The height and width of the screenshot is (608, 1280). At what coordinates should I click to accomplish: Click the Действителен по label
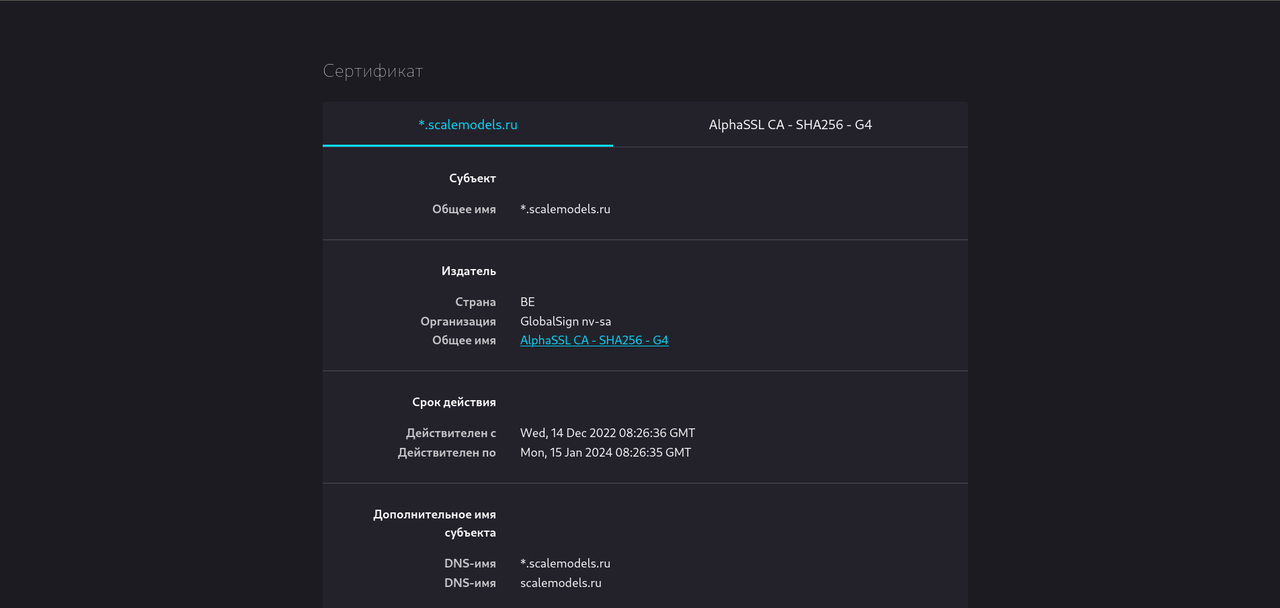click(x=447, y=452)
